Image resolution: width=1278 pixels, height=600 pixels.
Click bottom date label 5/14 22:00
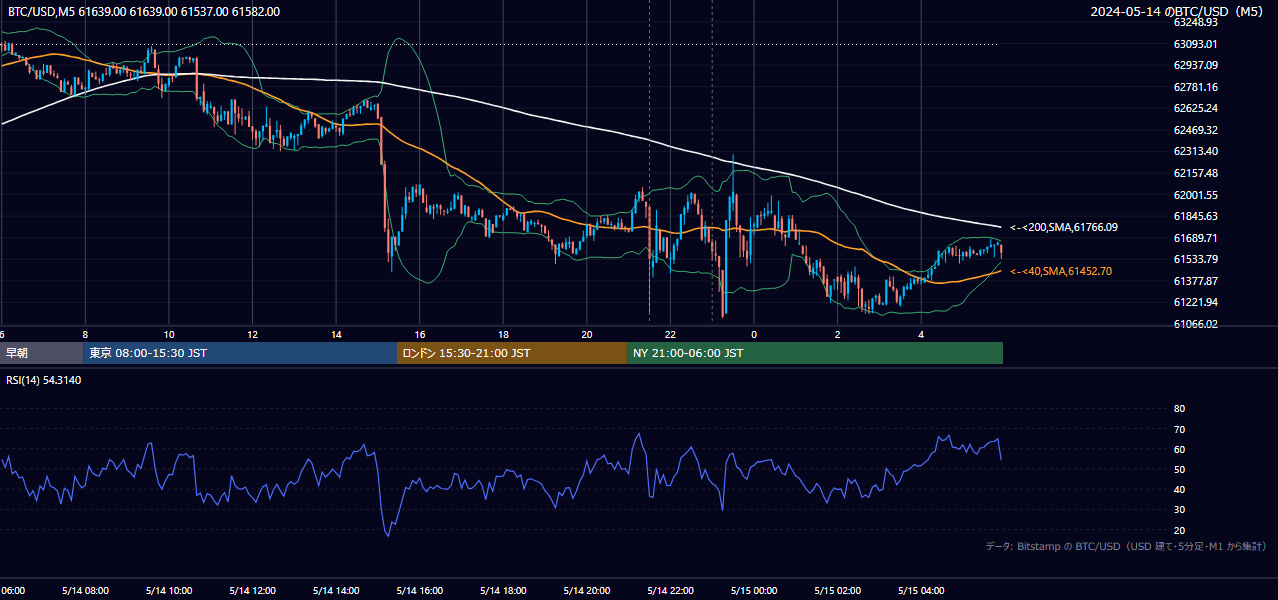[x=670, y=591]
